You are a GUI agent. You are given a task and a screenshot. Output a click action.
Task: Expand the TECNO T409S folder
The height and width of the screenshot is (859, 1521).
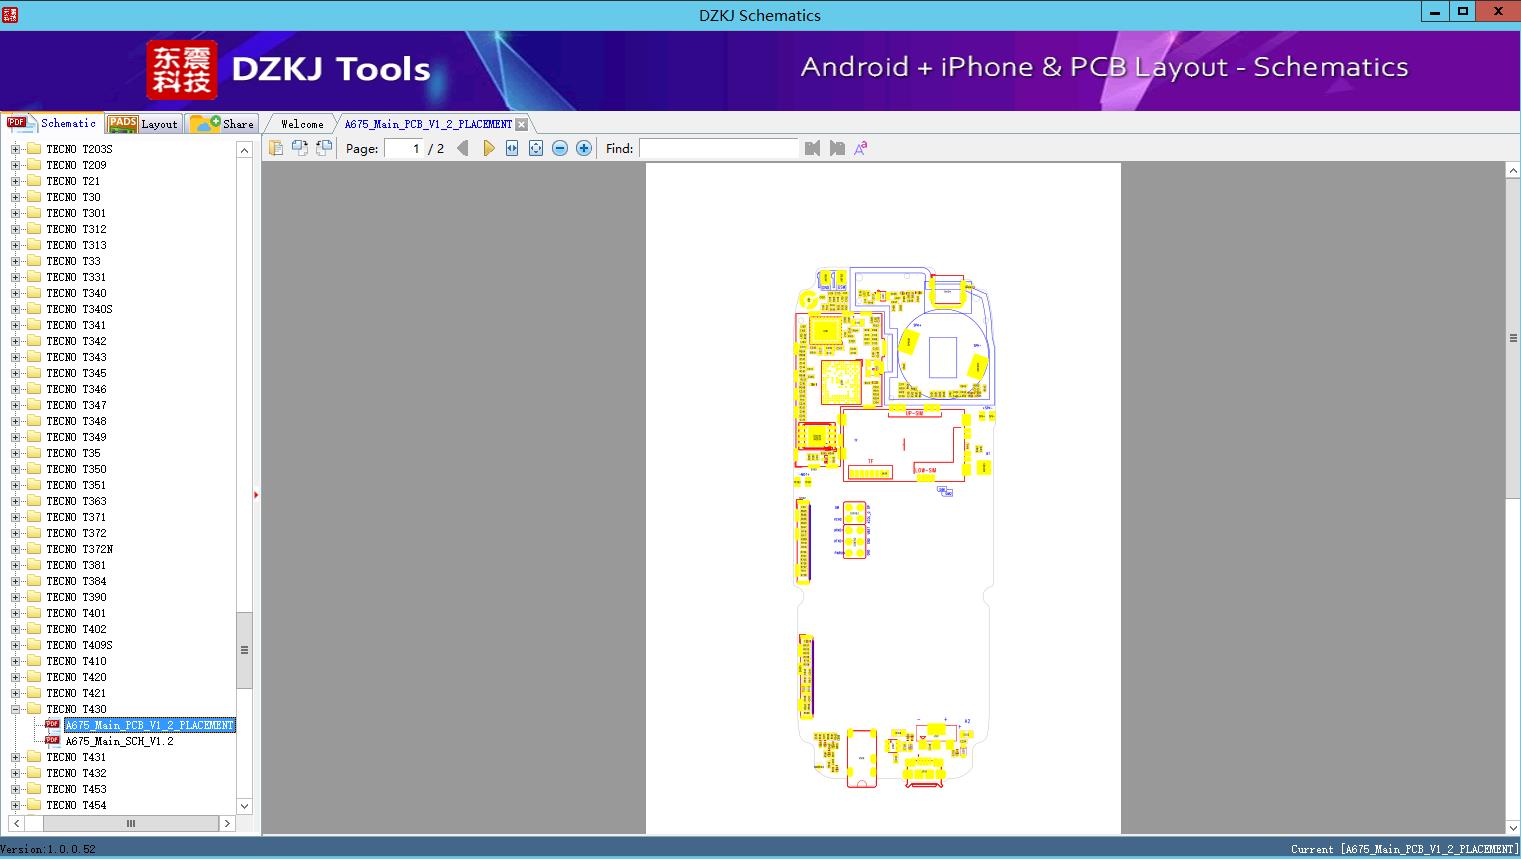[15, 645]
